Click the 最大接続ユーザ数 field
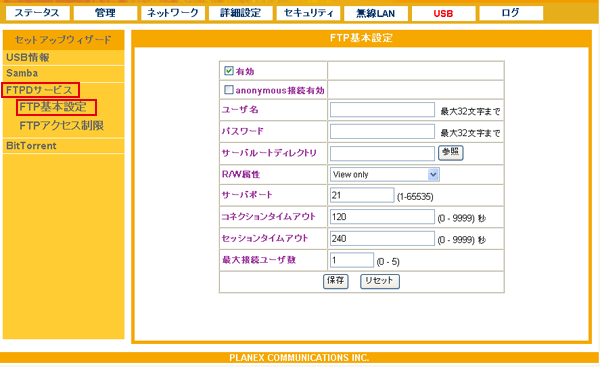Image resolution: width=600 pixels, height=367 pixels. tap(351, 261)
